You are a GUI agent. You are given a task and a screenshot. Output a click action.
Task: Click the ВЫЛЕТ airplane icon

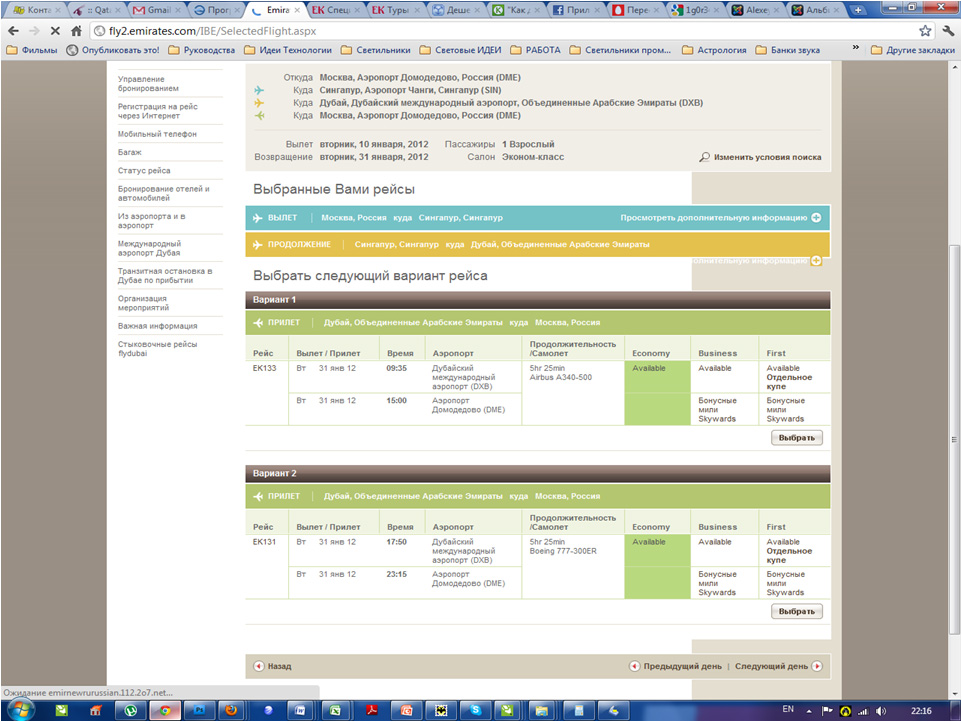coord(257,218)
